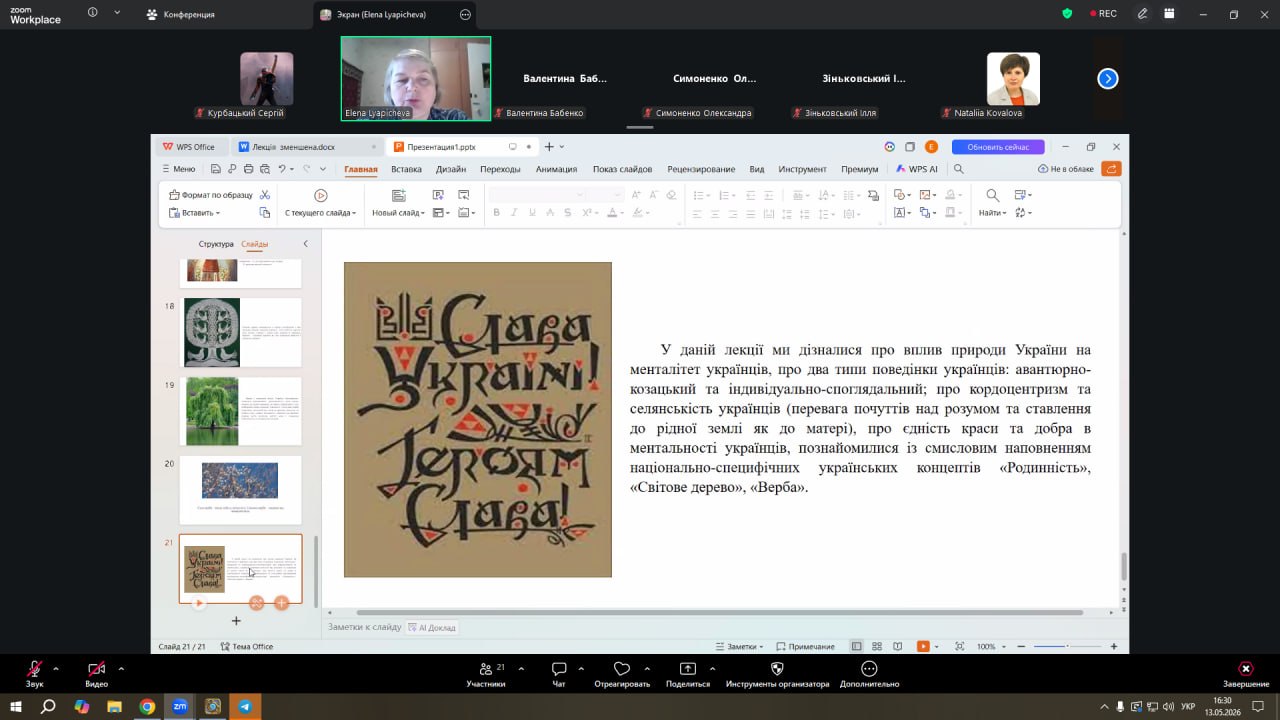Open the Меню button in WPS
1280x720 pixels.
tap(178, 169)
